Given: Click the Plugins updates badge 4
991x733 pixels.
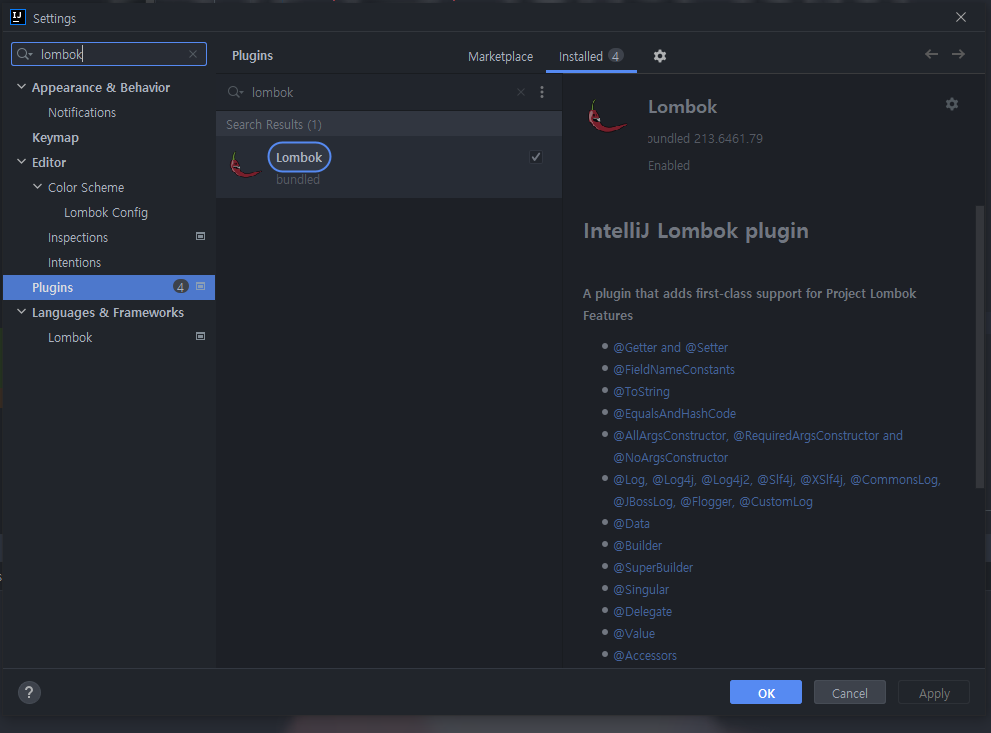Looking at the screenshot, I should click(x=181, y=287).
